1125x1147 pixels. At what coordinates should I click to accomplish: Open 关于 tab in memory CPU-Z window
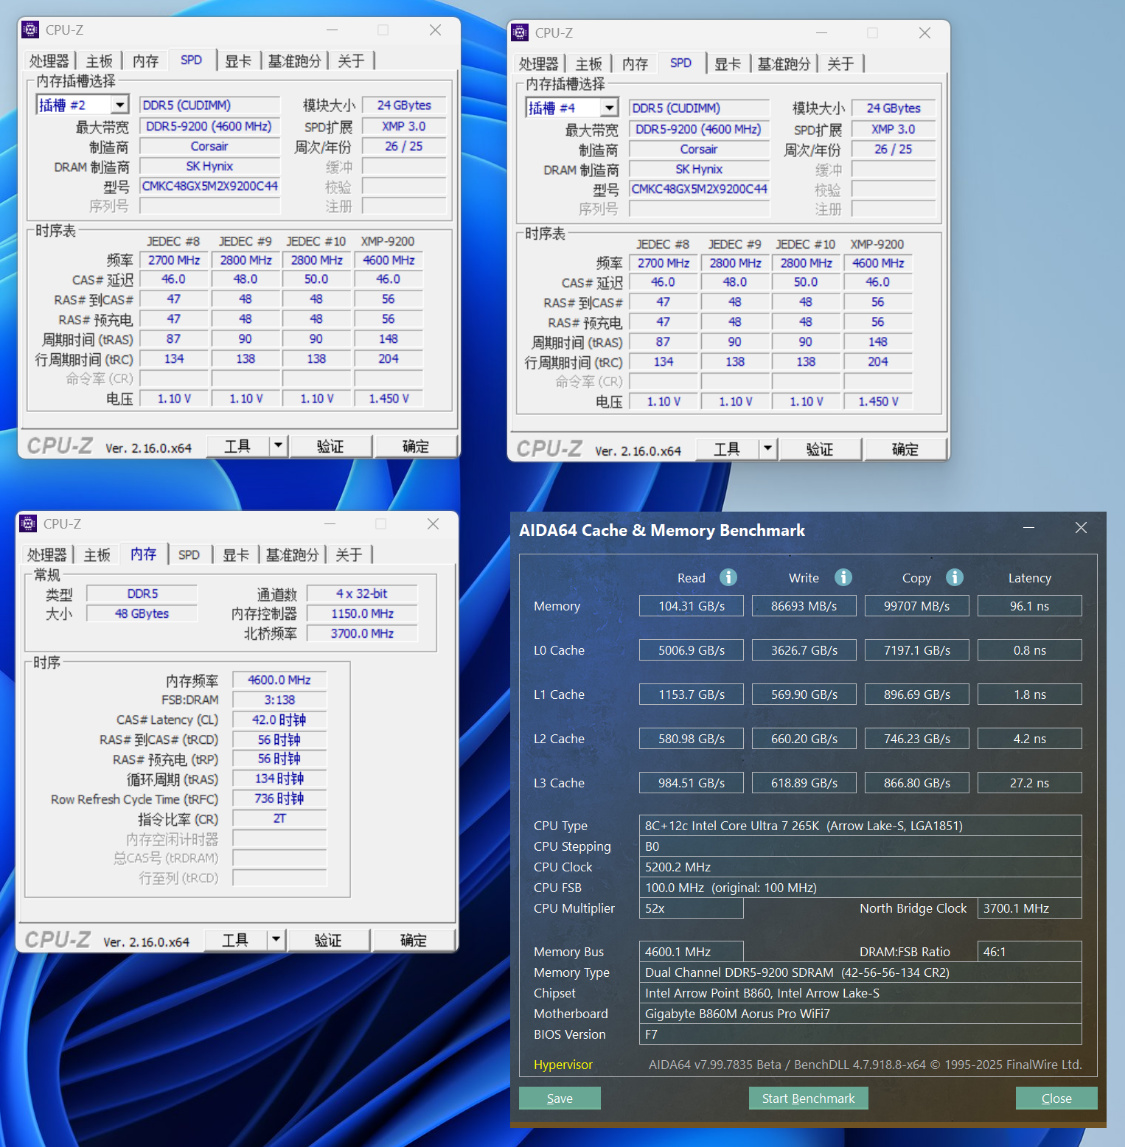pyautogui.click(x=349, y=554)
